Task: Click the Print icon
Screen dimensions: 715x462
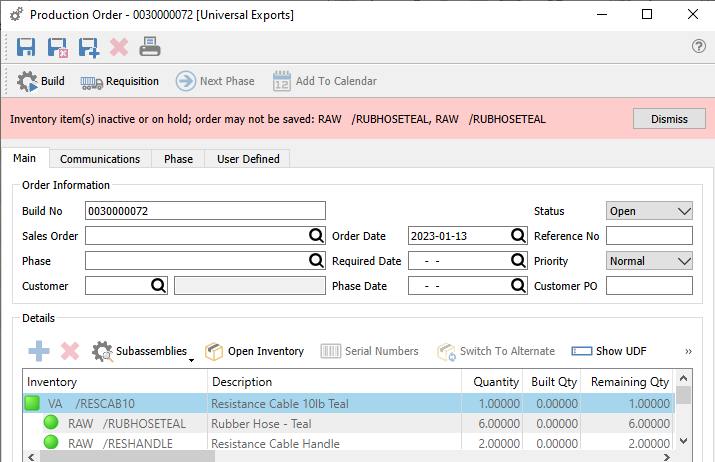Action: pos(150,47)
